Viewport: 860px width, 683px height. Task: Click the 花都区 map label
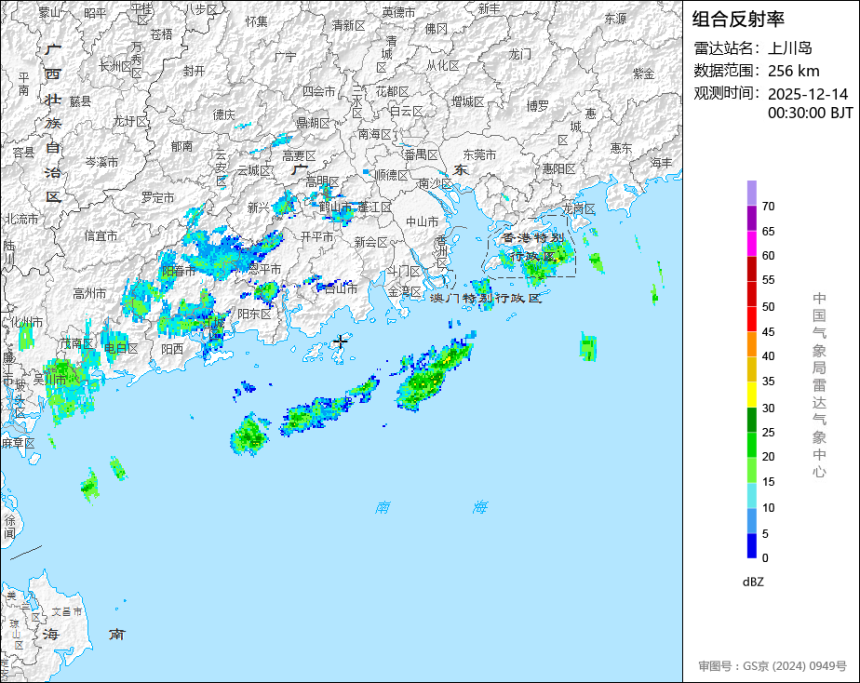point(392,92)
